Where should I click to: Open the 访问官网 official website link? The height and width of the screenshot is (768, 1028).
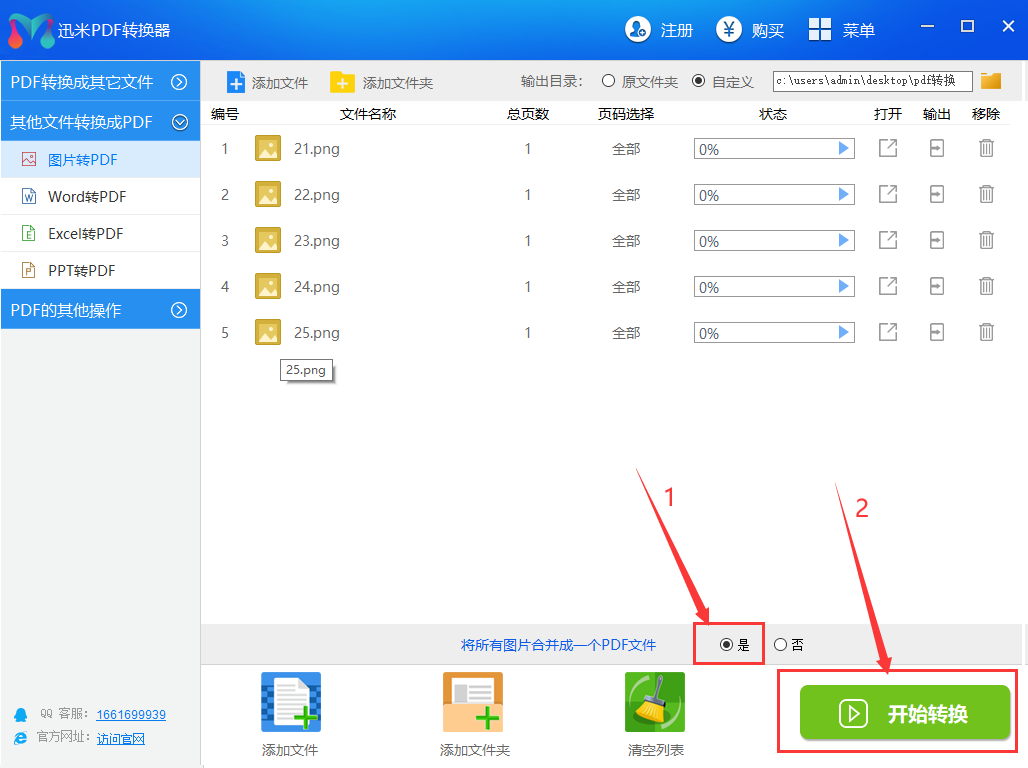120,739
